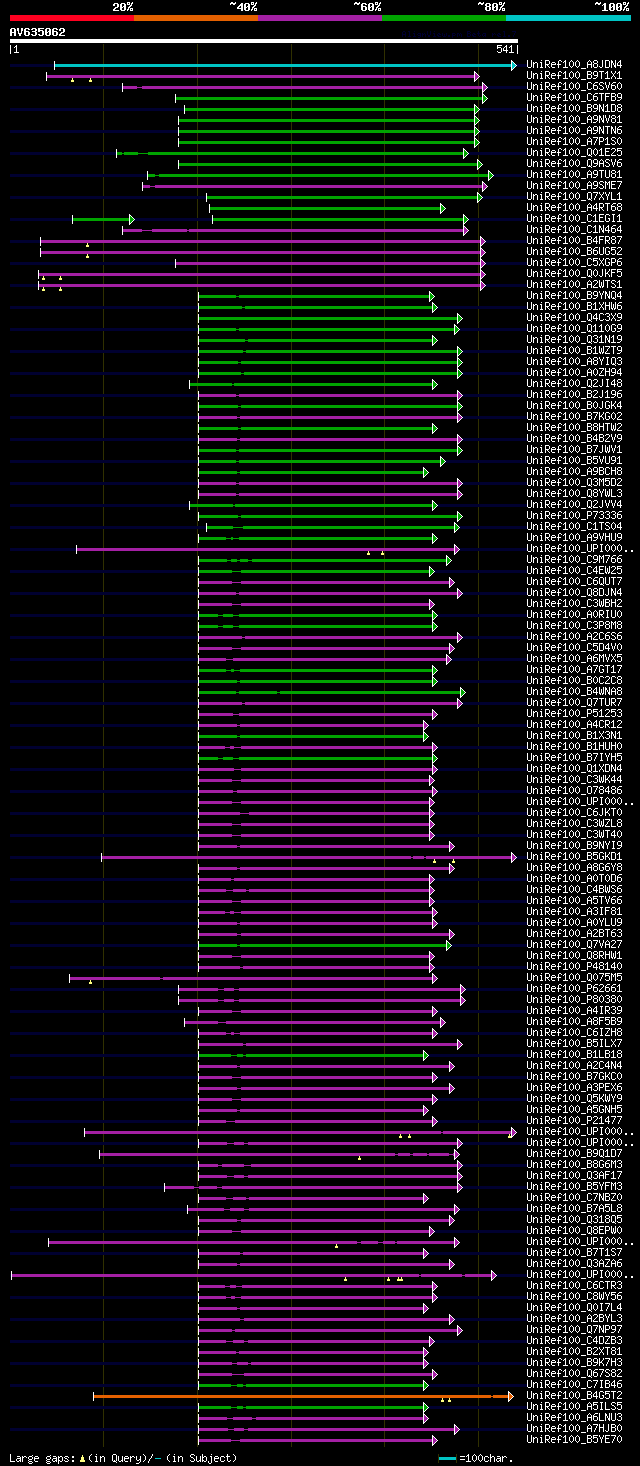Click label UniRef100_A0ZH94

point(574,373)
